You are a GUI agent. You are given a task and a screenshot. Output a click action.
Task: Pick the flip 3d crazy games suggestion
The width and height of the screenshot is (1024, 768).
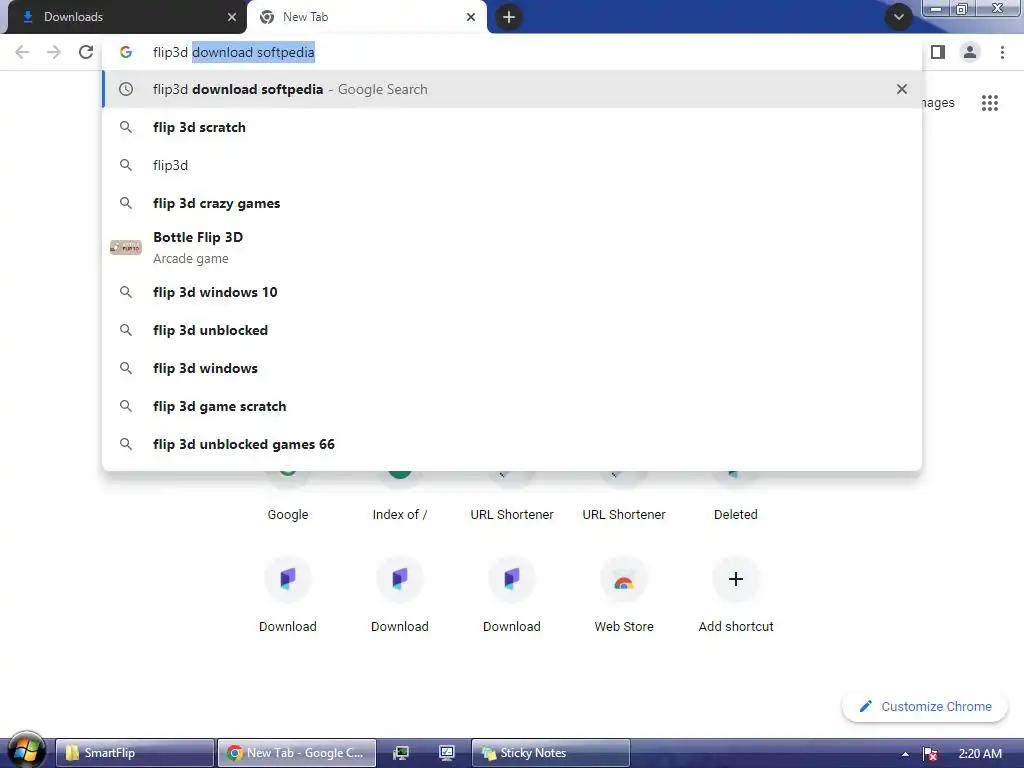[512, 203]
